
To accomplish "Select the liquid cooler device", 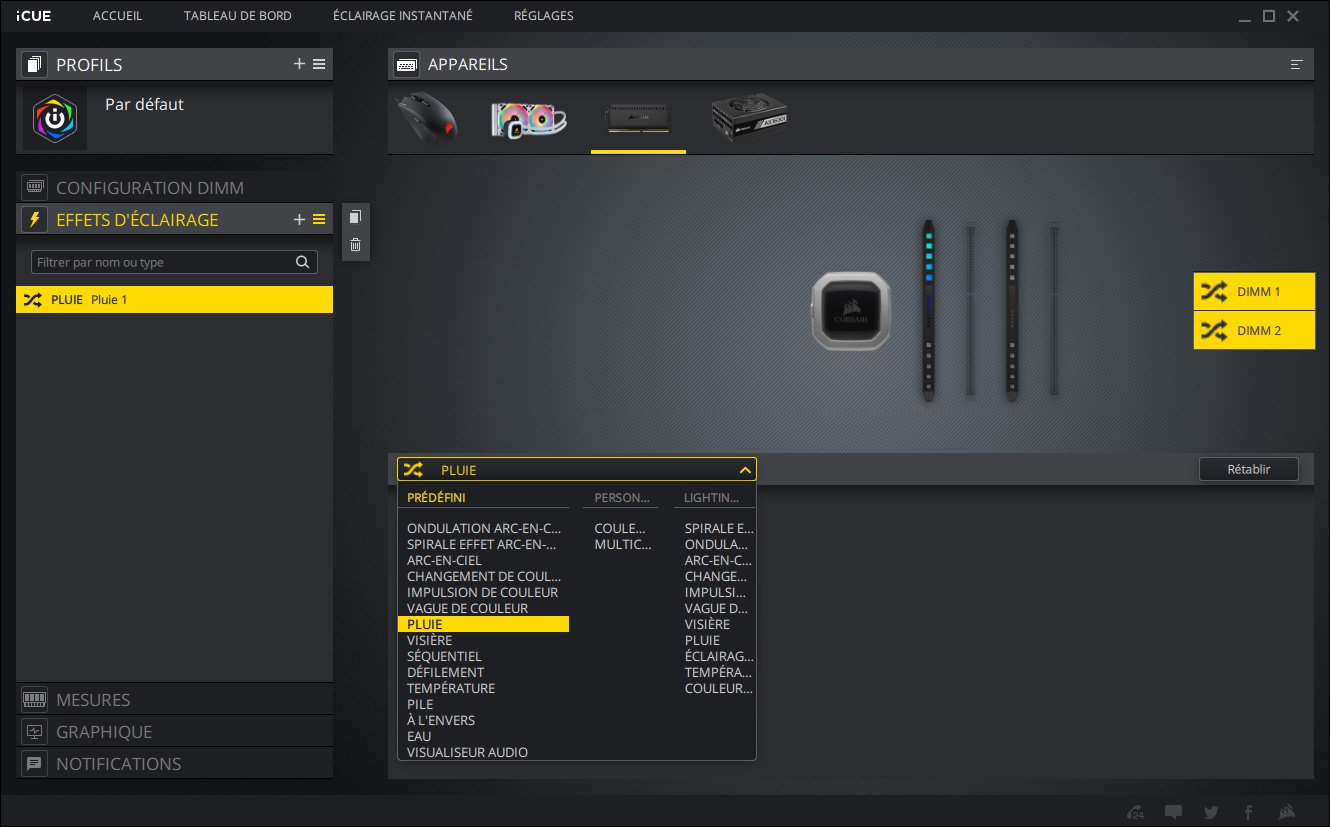I will click(x=529, y=118).
